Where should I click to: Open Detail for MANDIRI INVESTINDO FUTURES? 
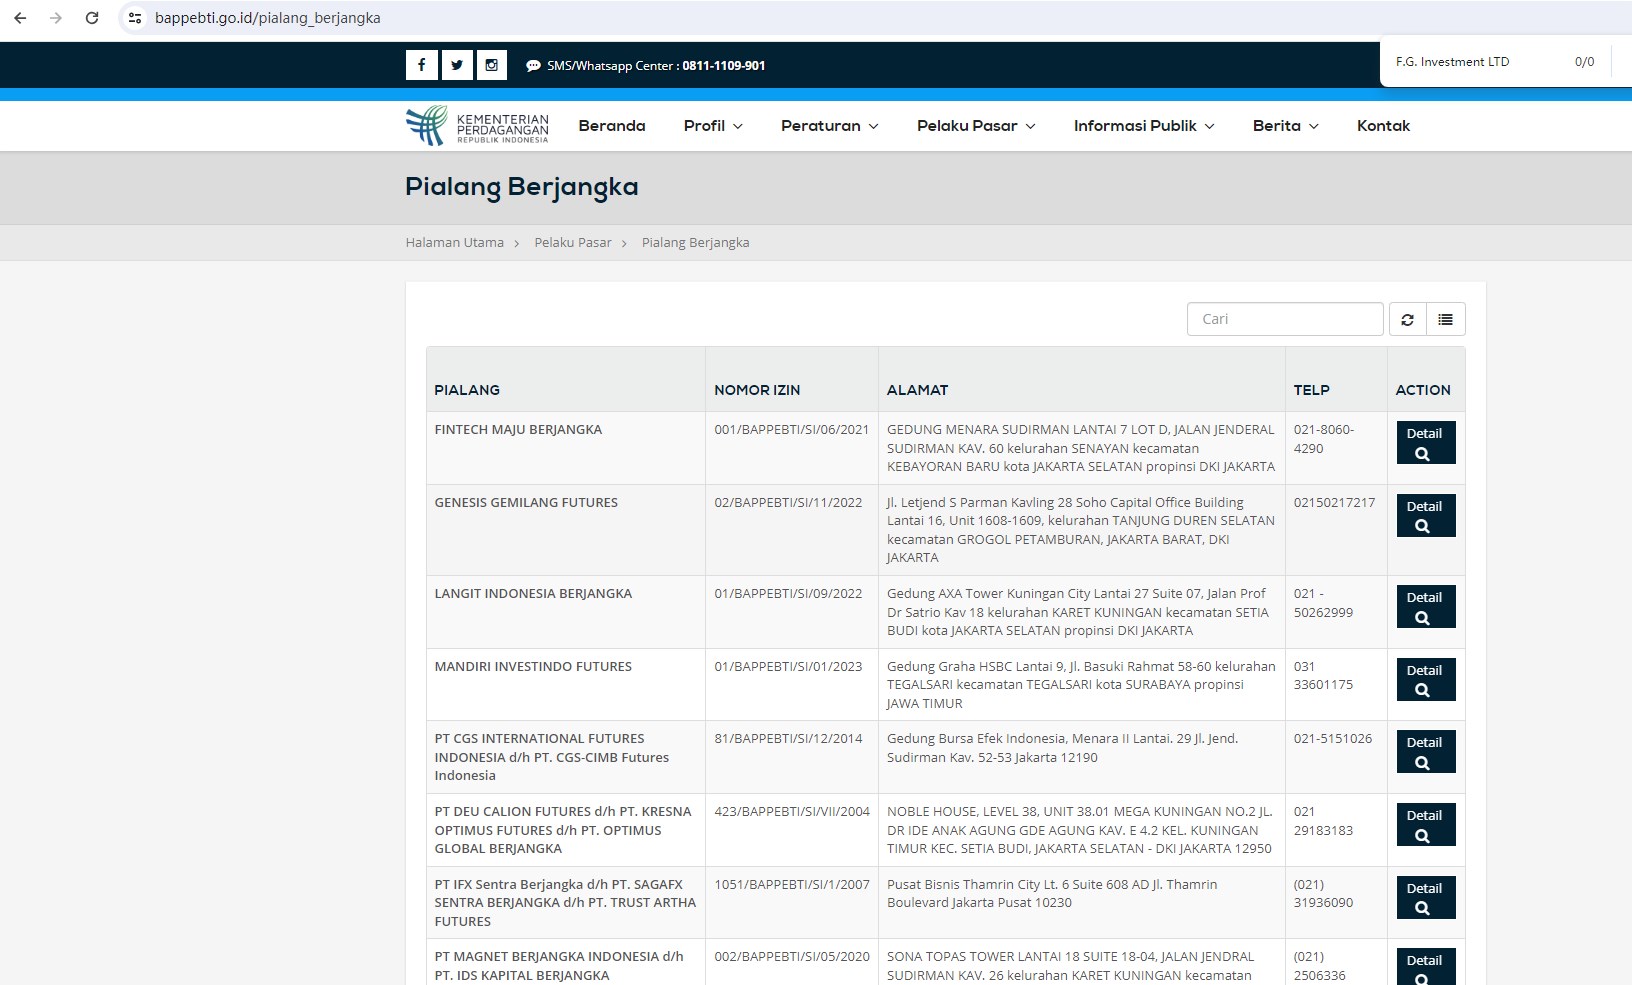tap(1425, 680)
